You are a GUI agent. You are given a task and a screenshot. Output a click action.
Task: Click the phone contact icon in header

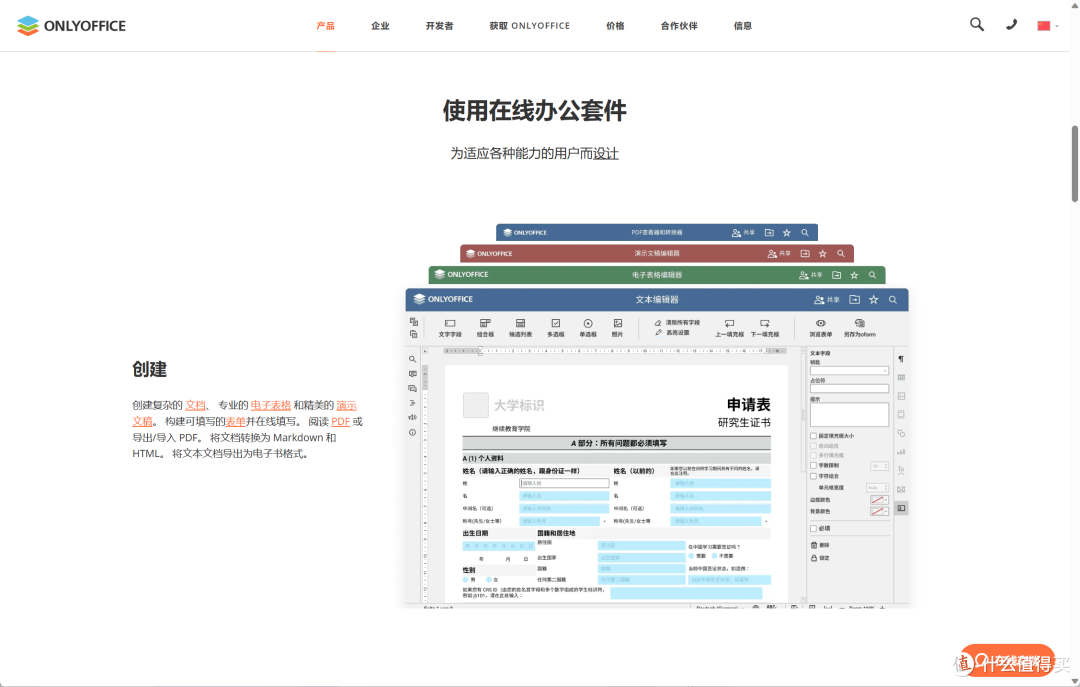1011,25
